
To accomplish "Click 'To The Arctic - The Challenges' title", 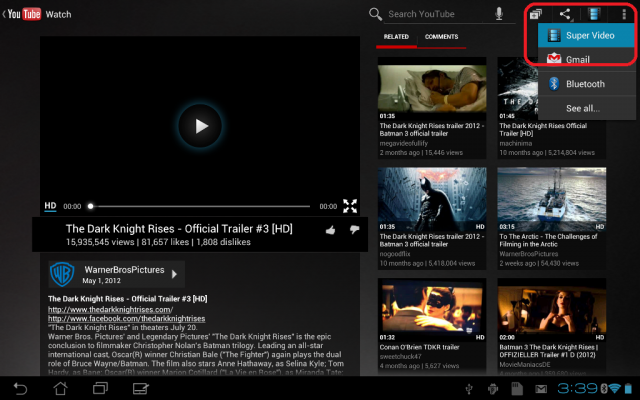I will click(x=548, y=240).
